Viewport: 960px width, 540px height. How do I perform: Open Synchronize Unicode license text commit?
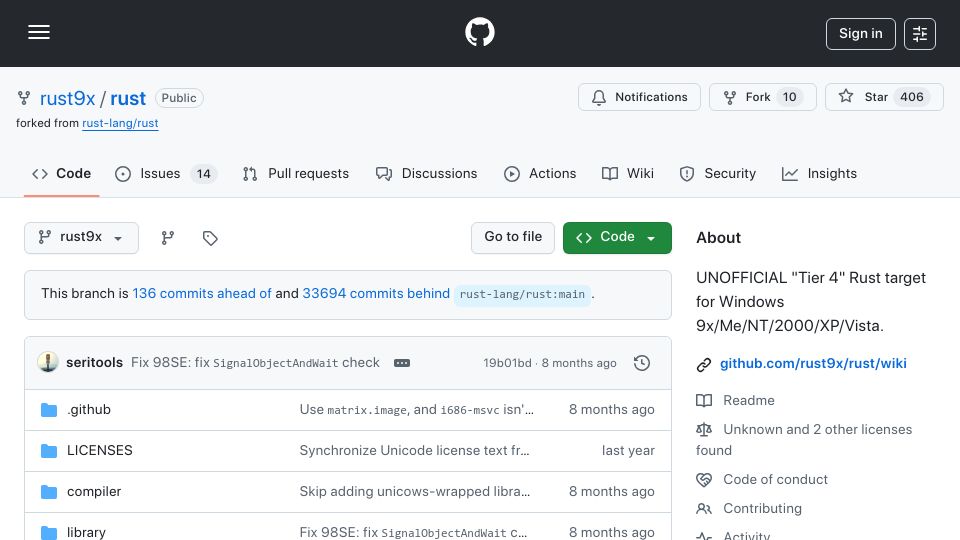(414, 451)
